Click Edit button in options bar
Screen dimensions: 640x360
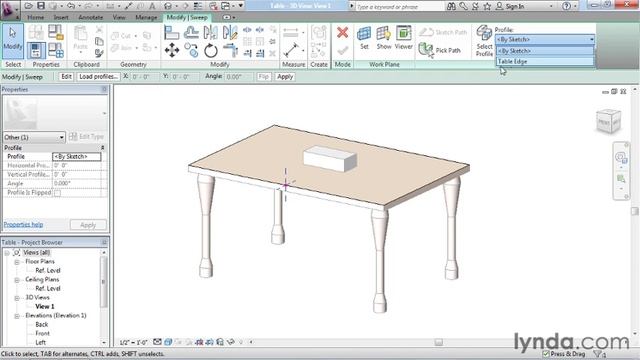click(66, 77)
